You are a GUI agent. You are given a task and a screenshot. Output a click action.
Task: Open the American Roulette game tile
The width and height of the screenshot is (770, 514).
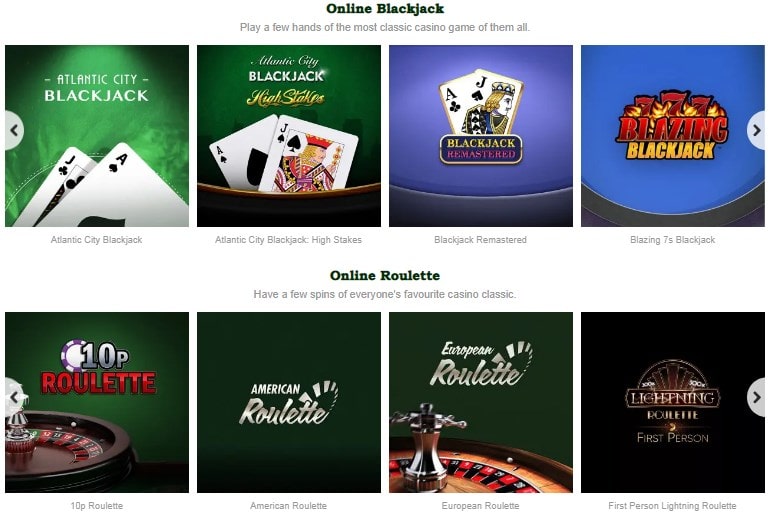pyautogui.click(x=289, y=403)
